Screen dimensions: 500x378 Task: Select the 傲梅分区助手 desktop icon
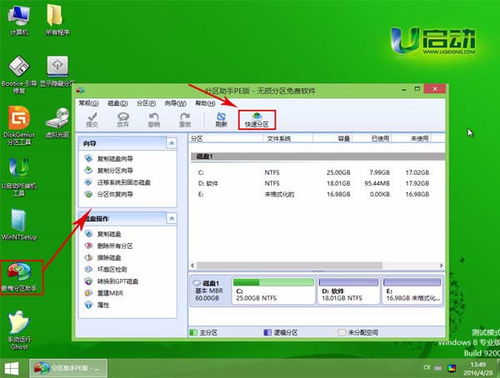[20, 277]
